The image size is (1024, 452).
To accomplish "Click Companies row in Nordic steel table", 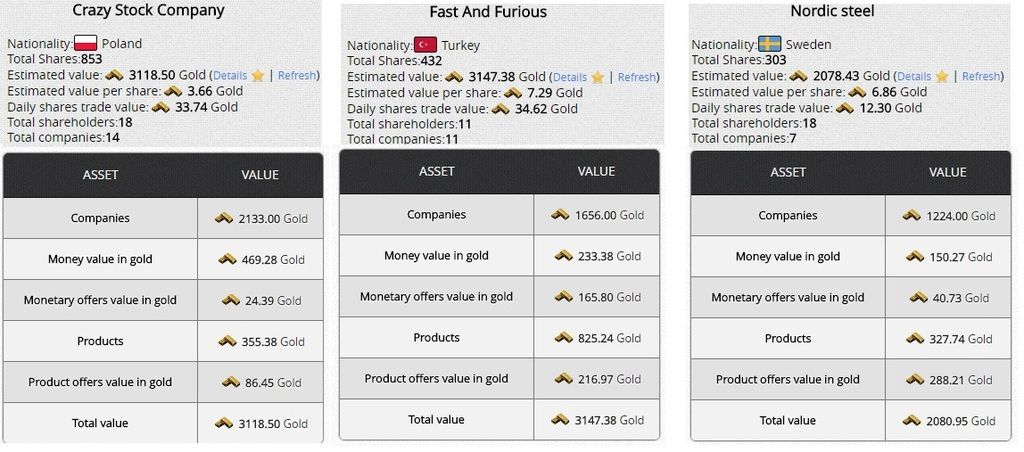I will tap(788, 215).
